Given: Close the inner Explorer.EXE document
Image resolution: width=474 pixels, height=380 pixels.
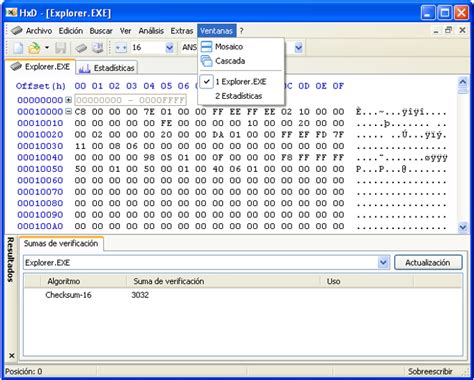Looking at the screenshot, I should click(x=462, y=30).
